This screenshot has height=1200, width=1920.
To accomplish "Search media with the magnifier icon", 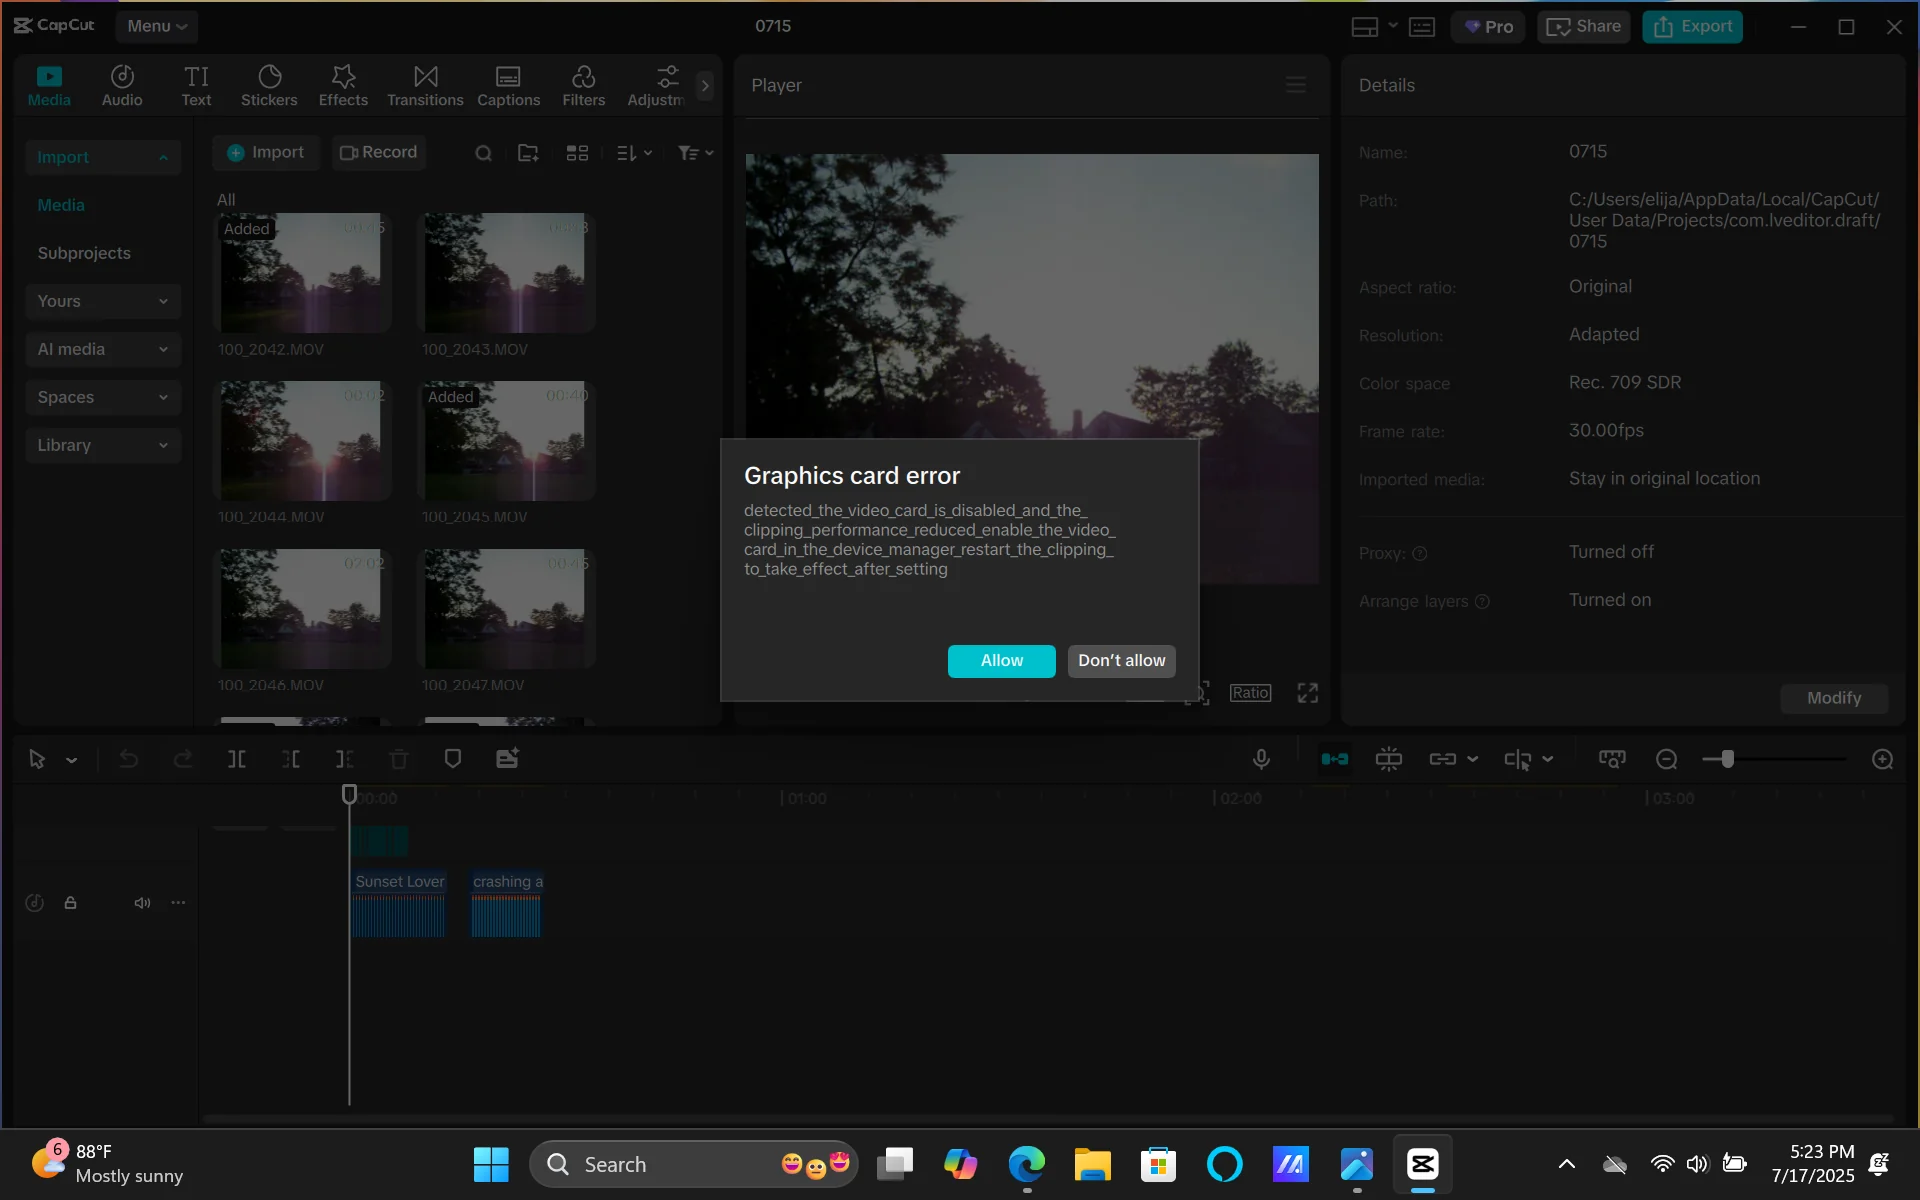I will (x=483, y=153).
